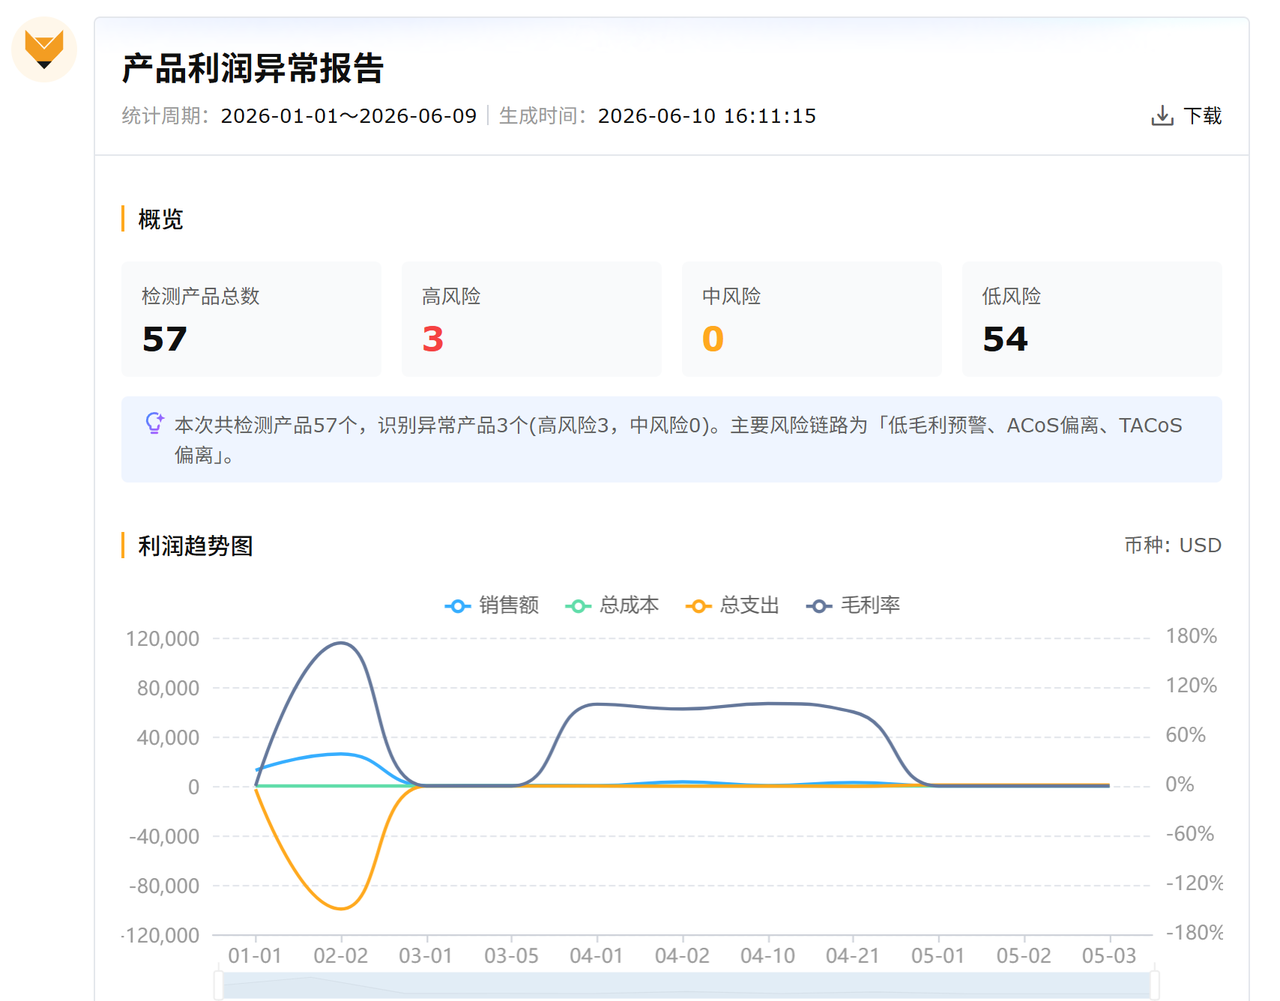Click the orange fox logo avatar
The height and width of the screenshot is (1001, 1280).
tap(44, 49)
